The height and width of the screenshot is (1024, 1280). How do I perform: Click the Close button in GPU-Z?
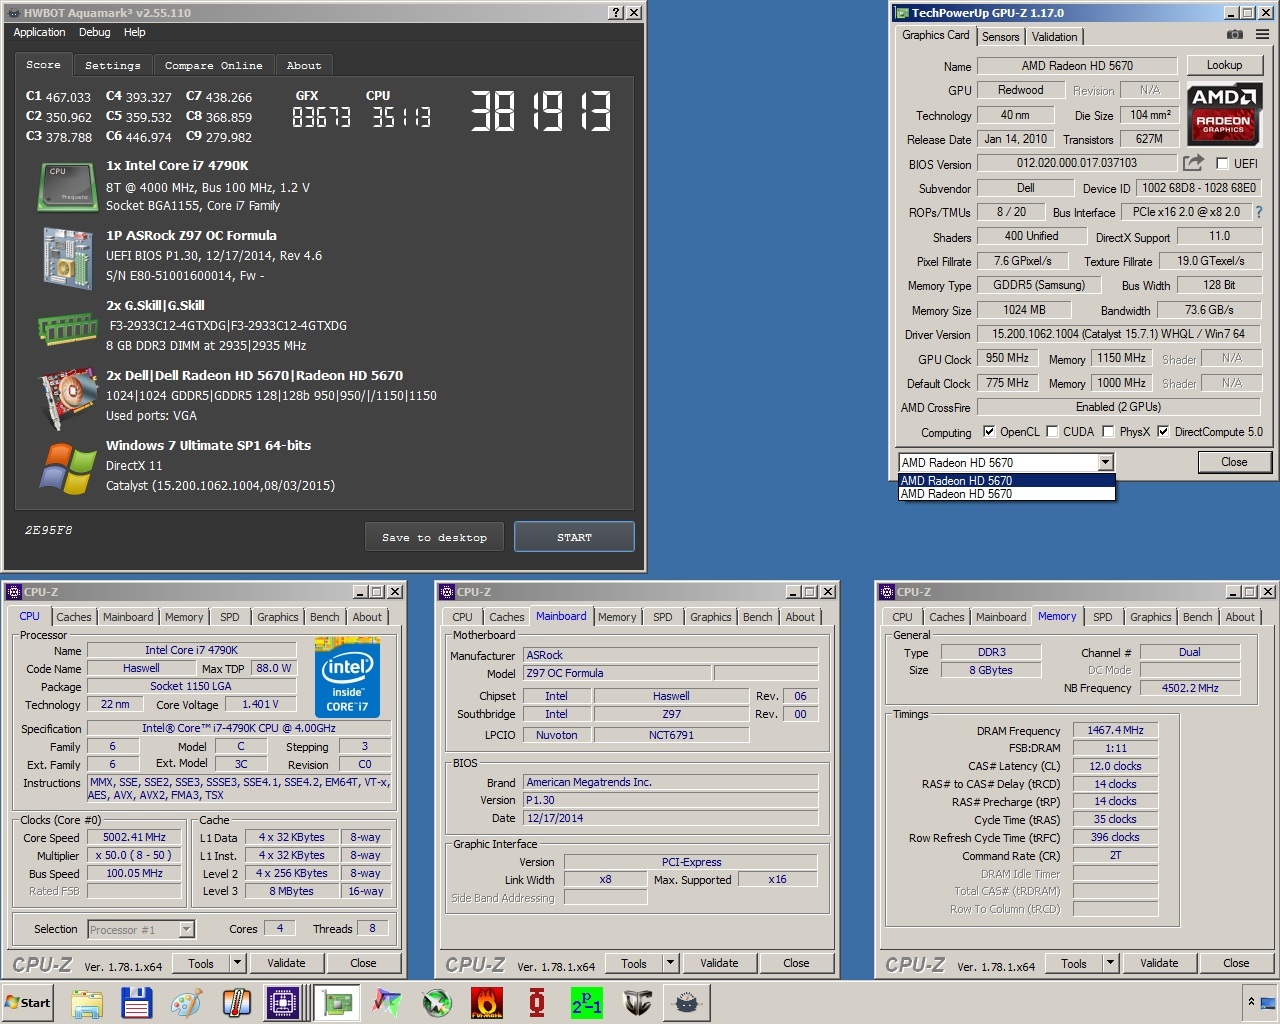[x=1234, y=462]
